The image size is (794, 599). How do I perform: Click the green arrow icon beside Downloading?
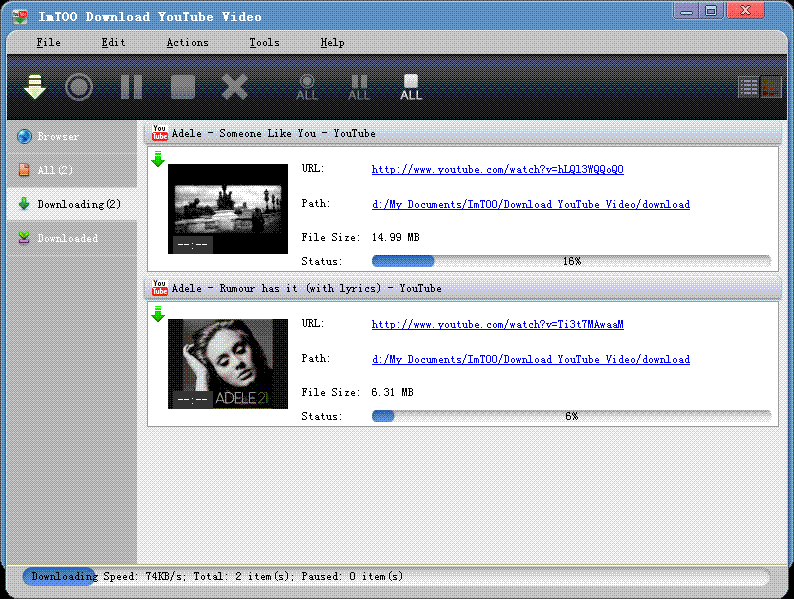click(x=24, y=204)
